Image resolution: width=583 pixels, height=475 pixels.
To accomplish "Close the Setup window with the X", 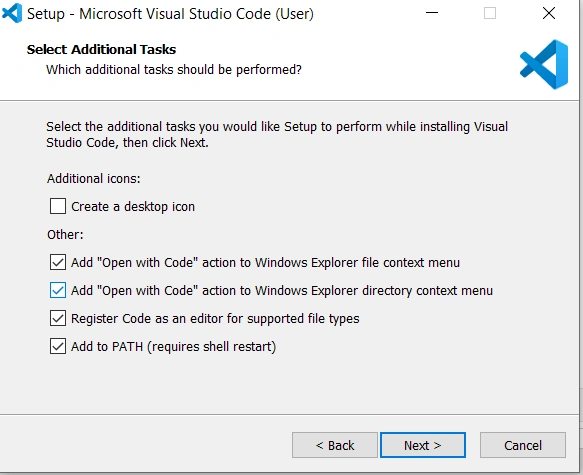I will tap(549, 13).
